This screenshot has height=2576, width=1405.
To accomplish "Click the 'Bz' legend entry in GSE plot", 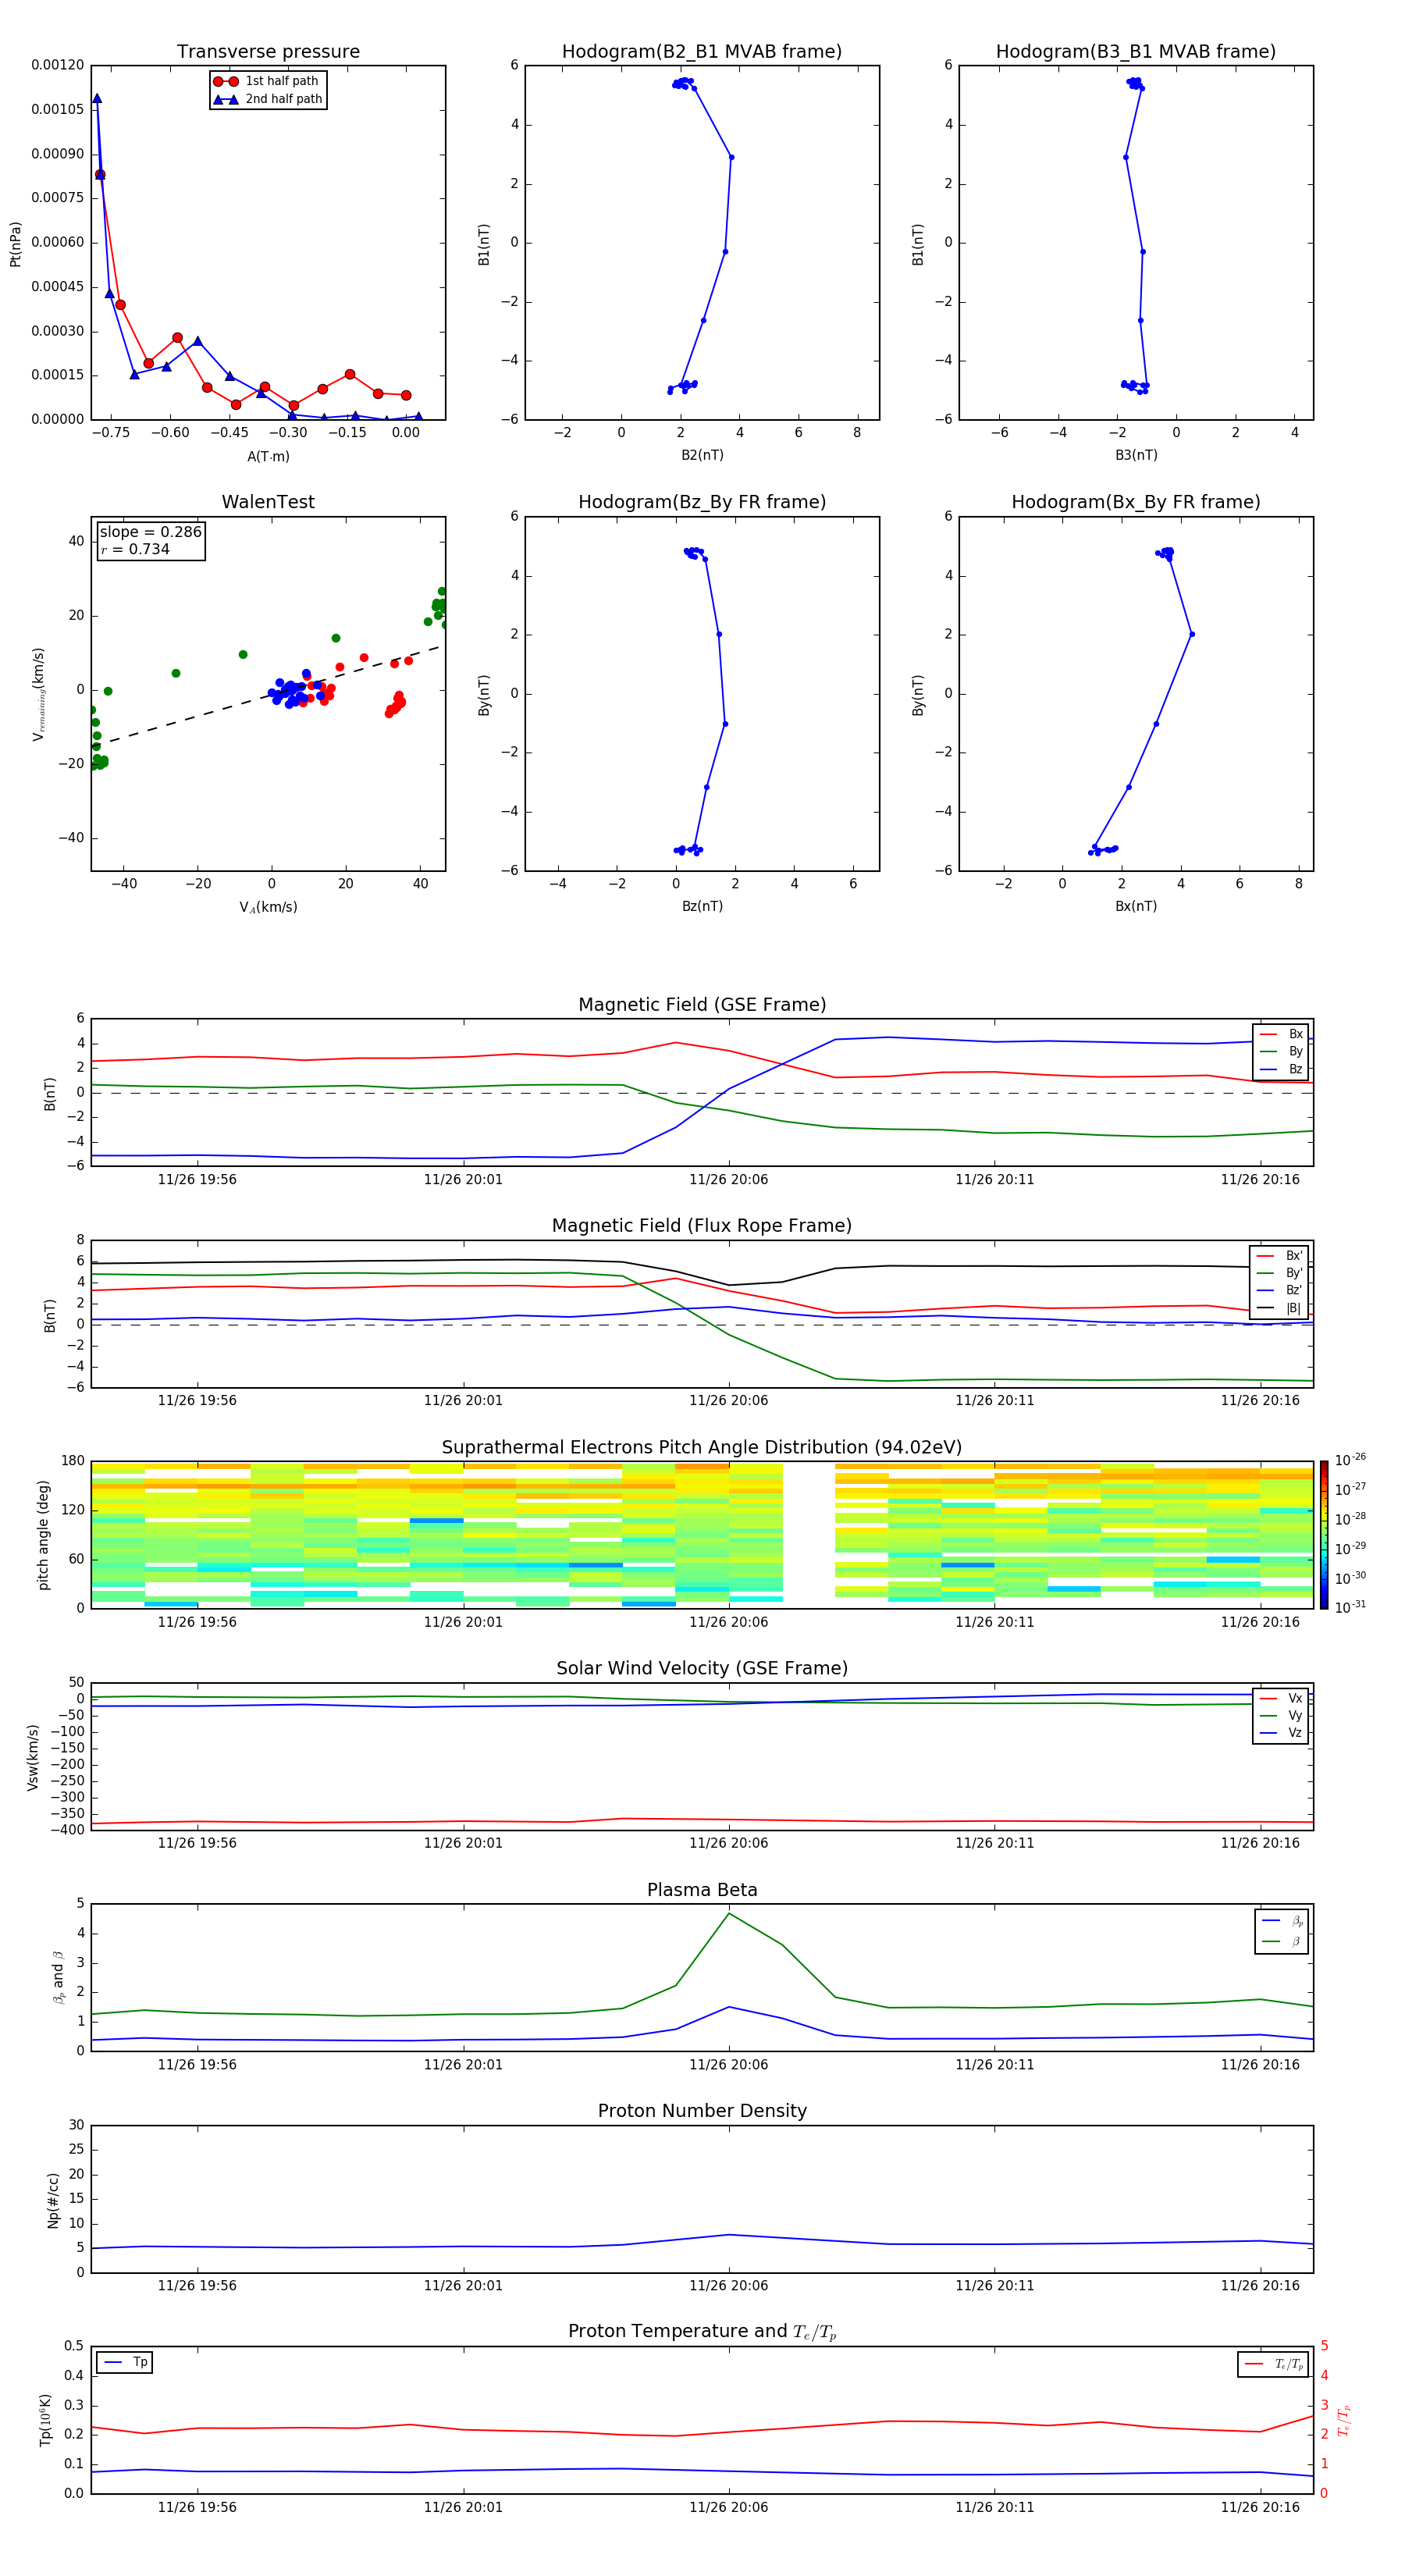I will point(1281,1069).
